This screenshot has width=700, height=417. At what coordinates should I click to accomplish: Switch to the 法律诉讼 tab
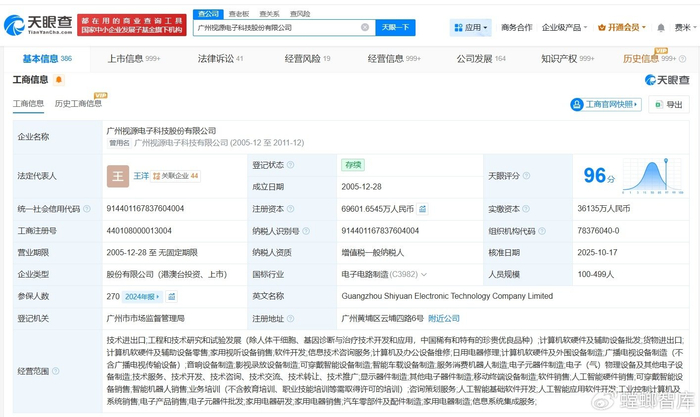pos(215,59)
